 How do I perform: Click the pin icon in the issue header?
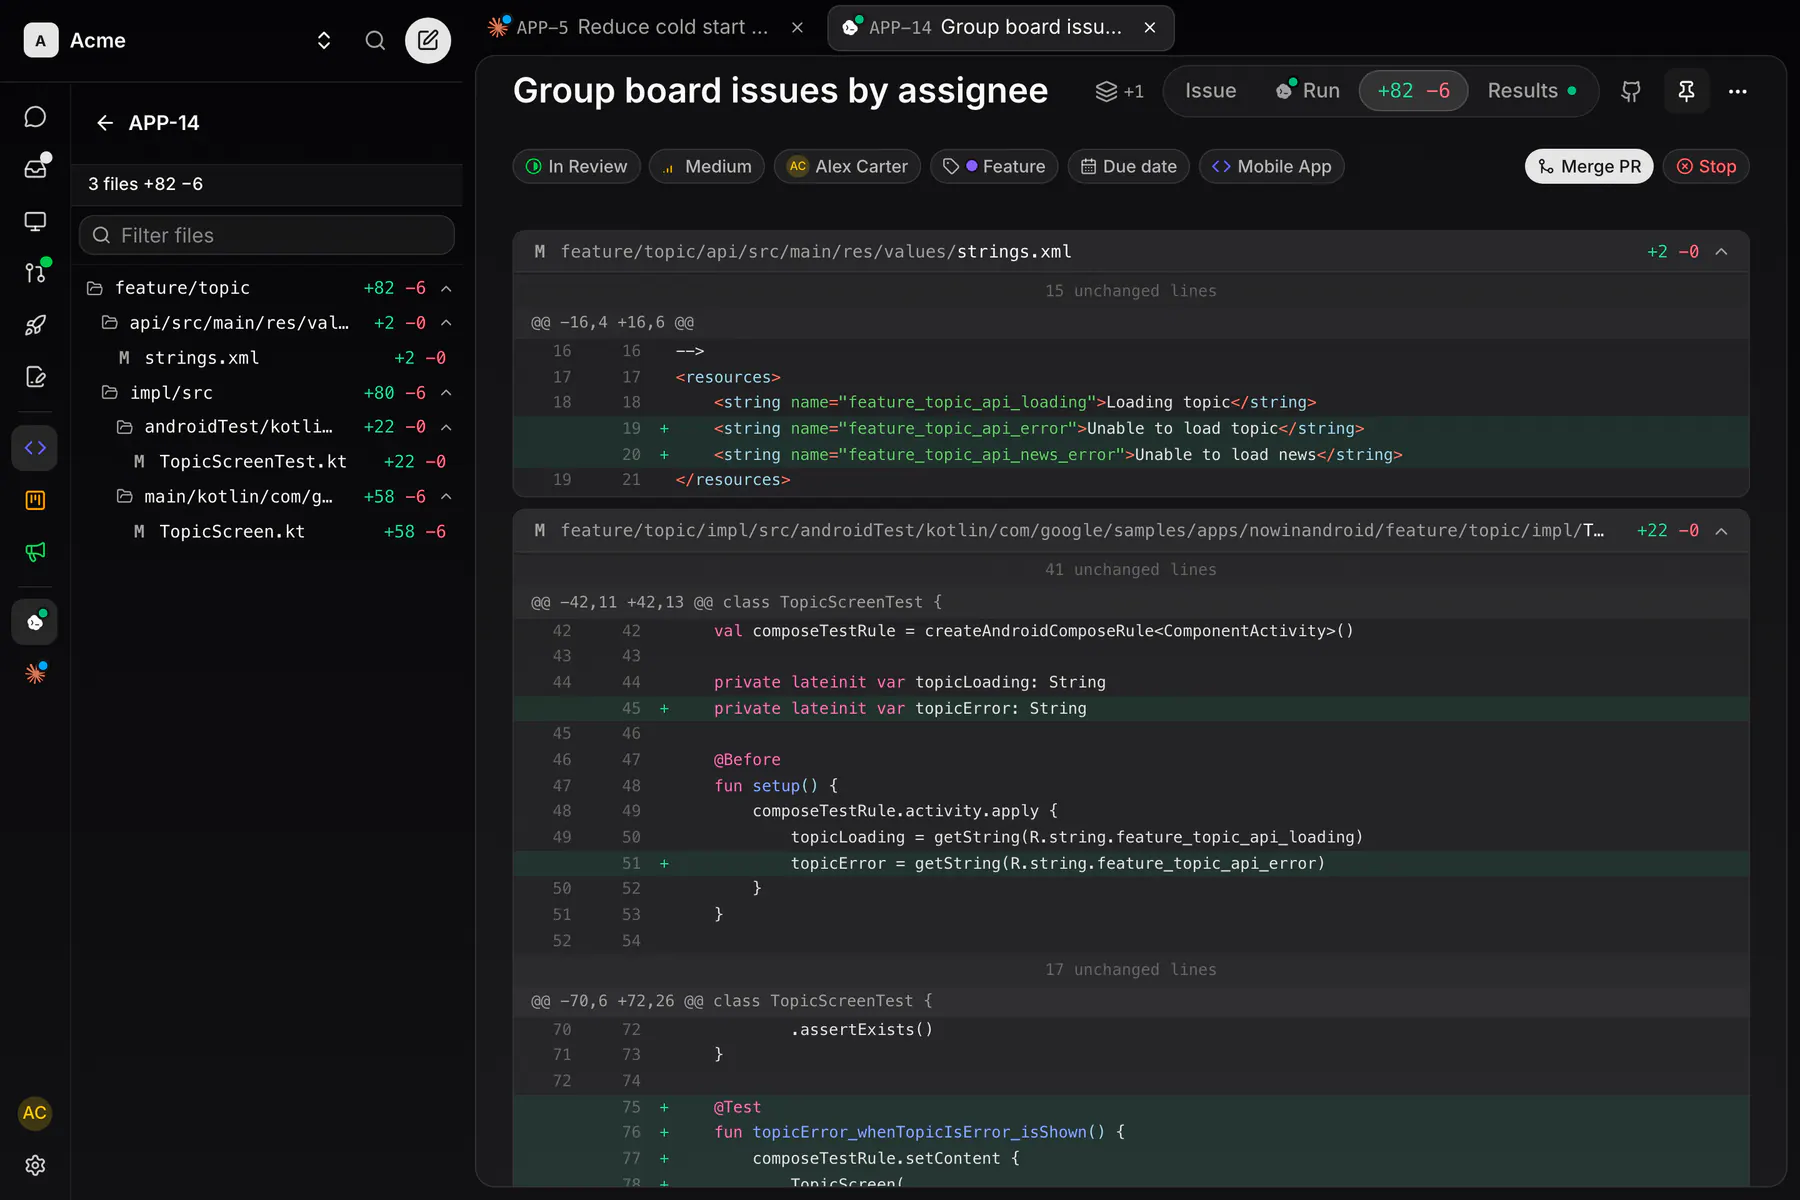pos(1686,91)
